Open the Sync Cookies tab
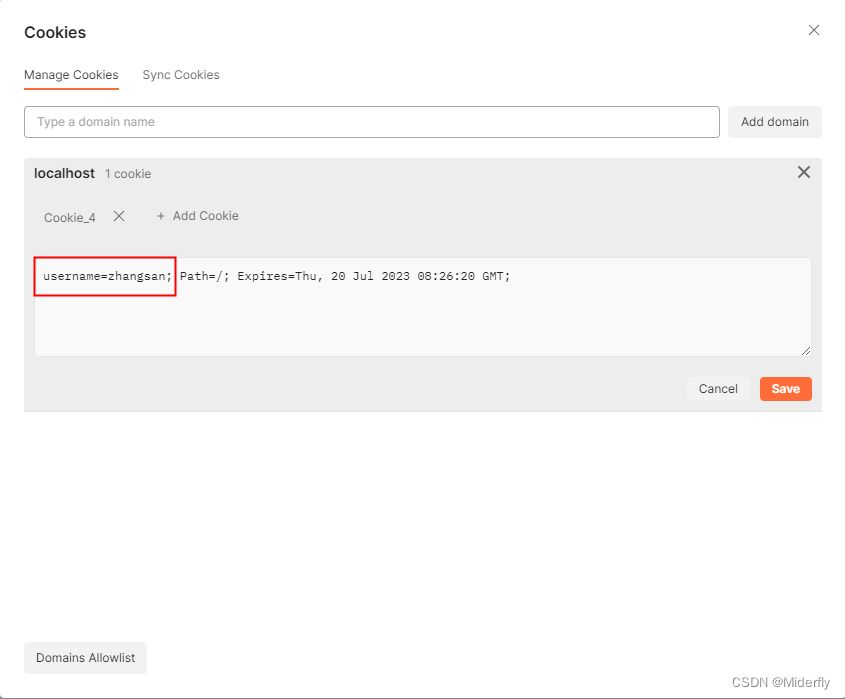Image resolution: width=845 pixels, height=699 pixels. [x=181, y=75]
